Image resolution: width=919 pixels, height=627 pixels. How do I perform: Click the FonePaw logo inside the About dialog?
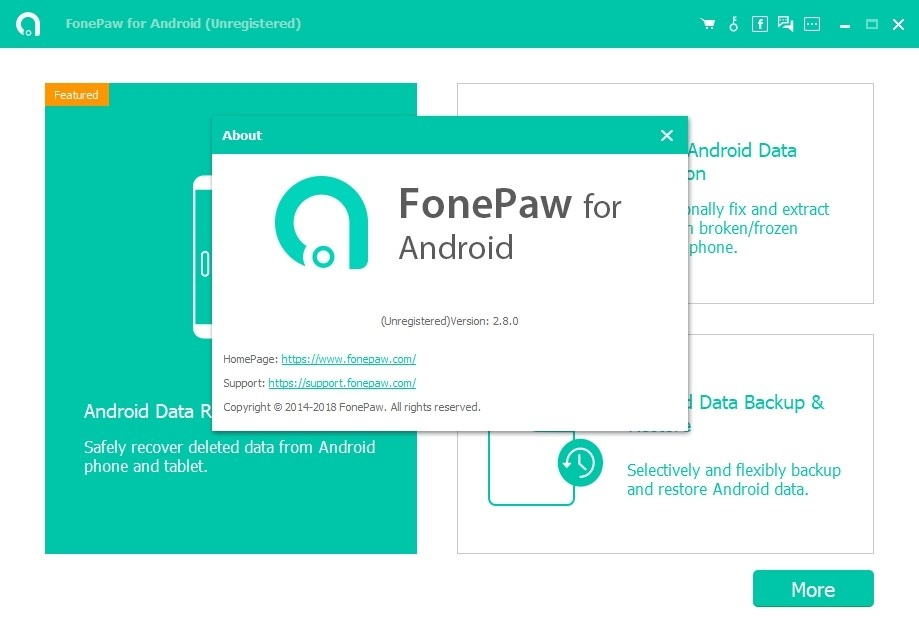point(321,221)
